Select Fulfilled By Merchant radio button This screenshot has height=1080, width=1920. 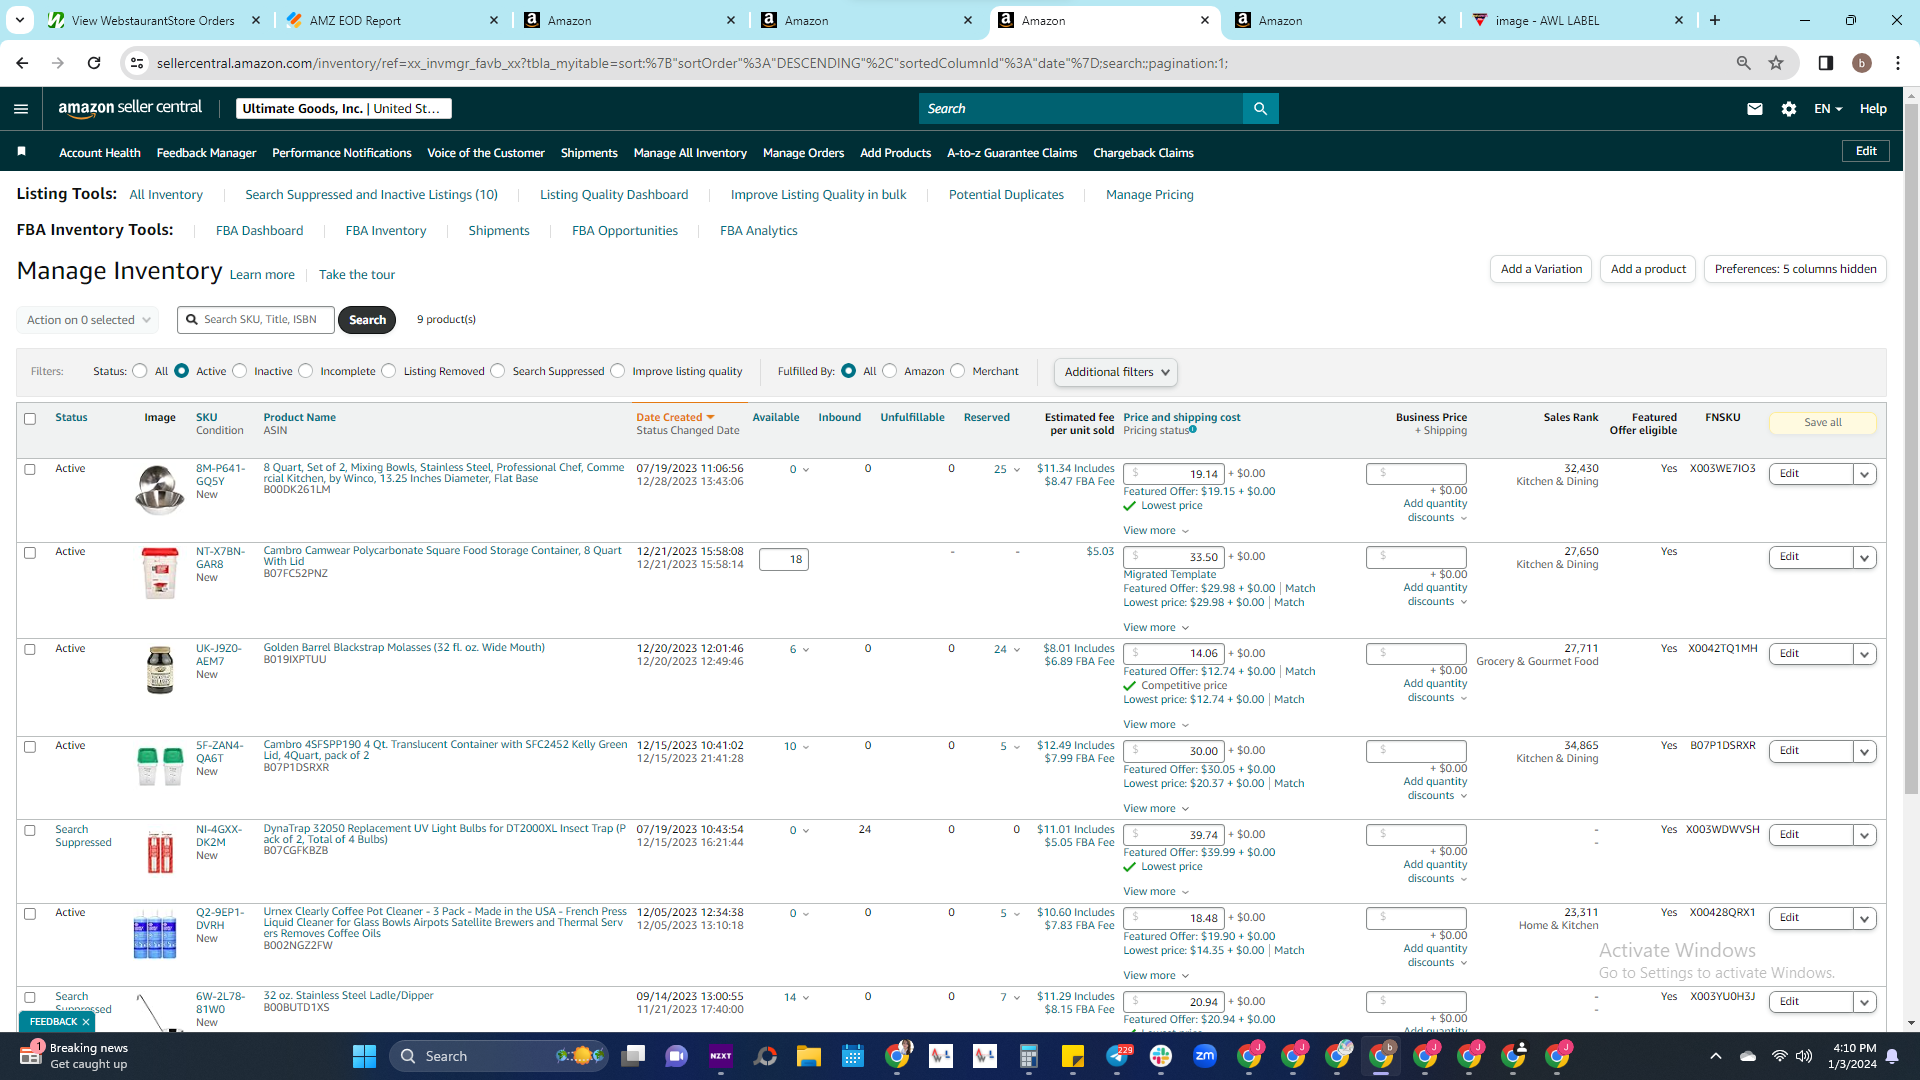958,371
